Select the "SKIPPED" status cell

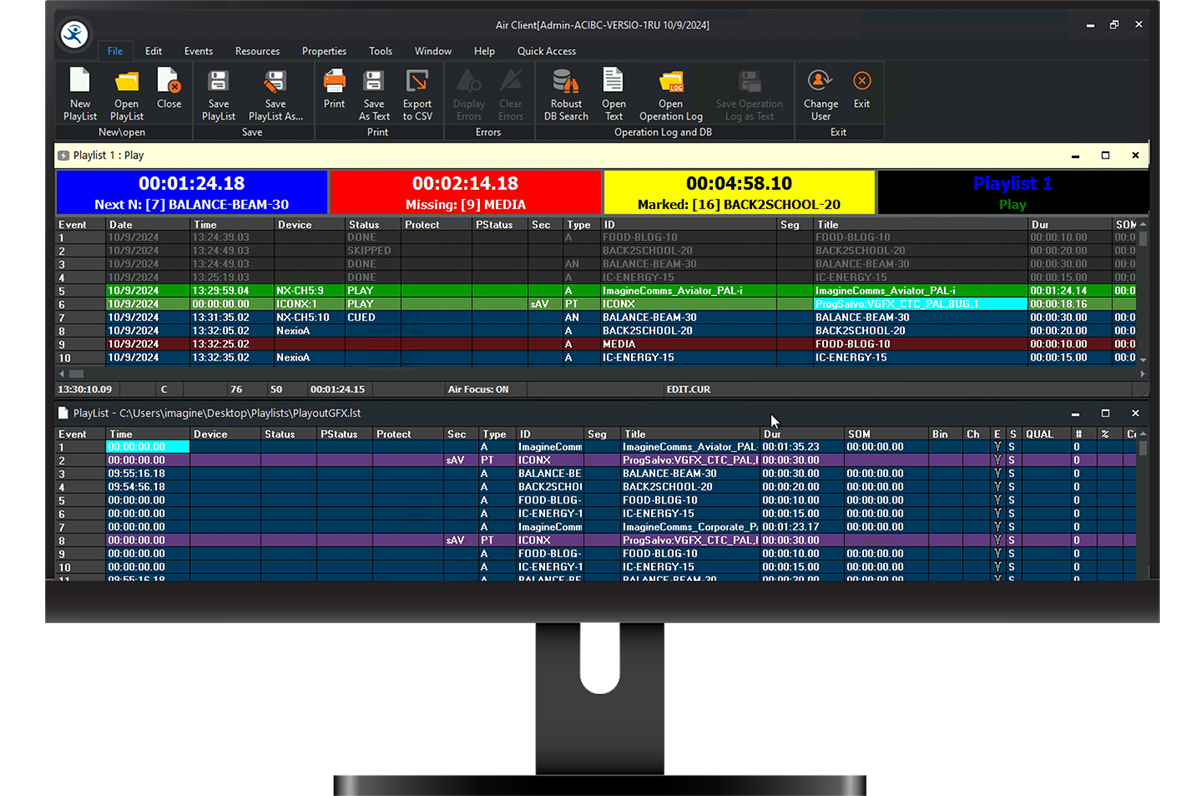[x=372, y=251]
